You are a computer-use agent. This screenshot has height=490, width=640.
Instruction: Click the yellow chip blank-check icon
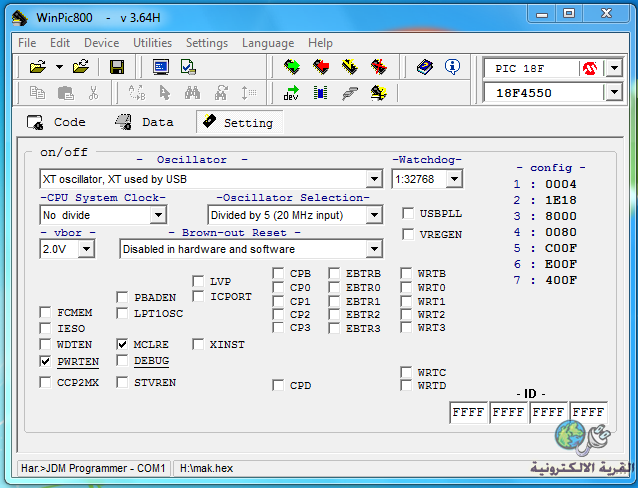coord(378,93)
